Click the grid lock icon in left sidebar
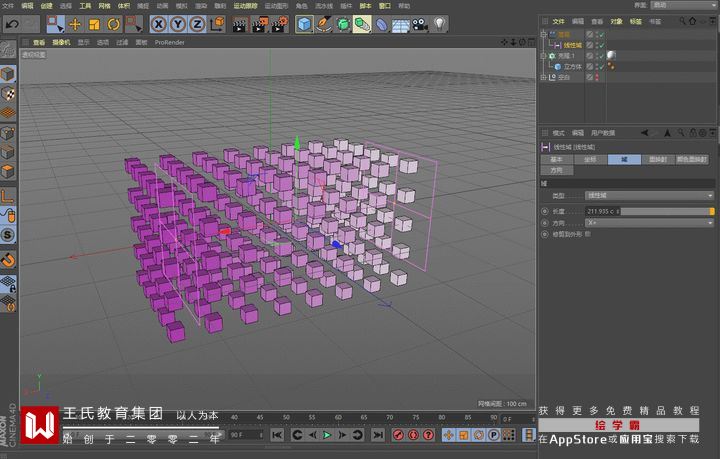 [8, 285]
